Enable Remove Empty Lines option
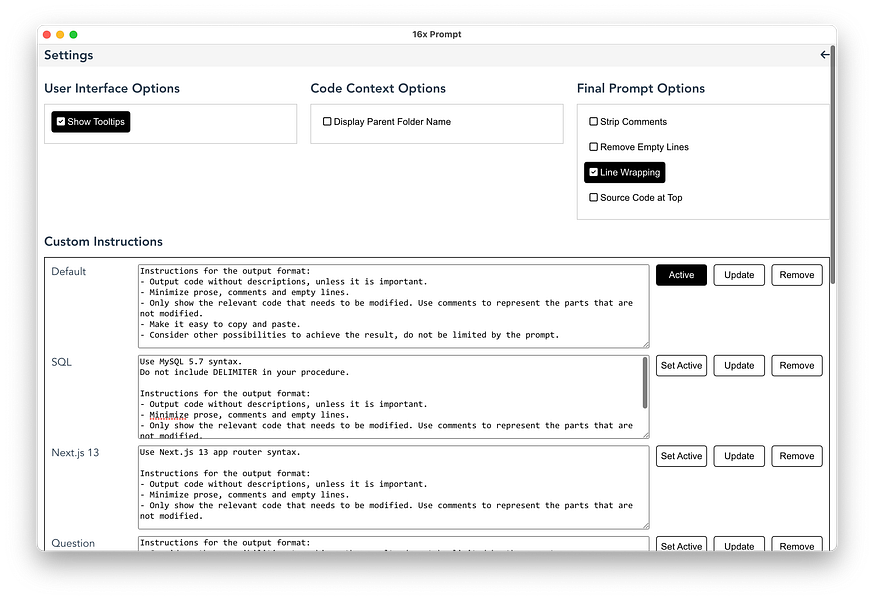 tap(639, 147)
